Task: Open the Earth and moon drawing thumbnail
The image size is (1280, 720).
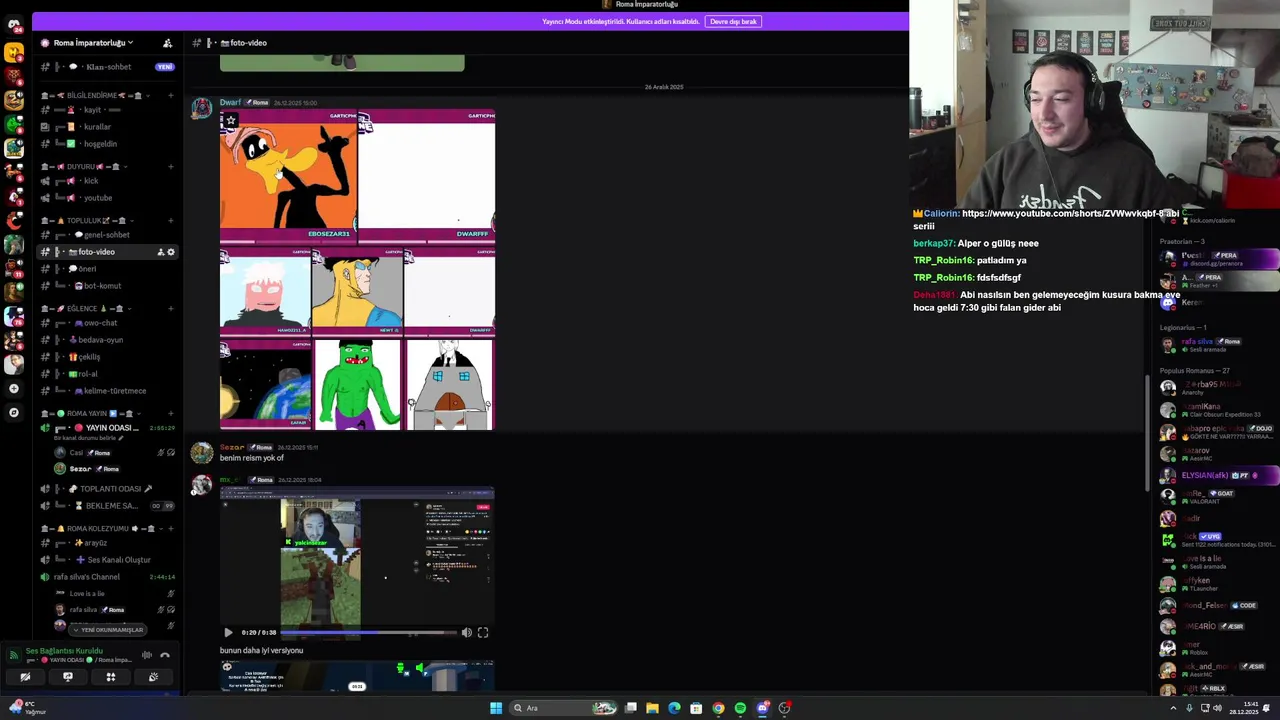Action: point(266,385)
